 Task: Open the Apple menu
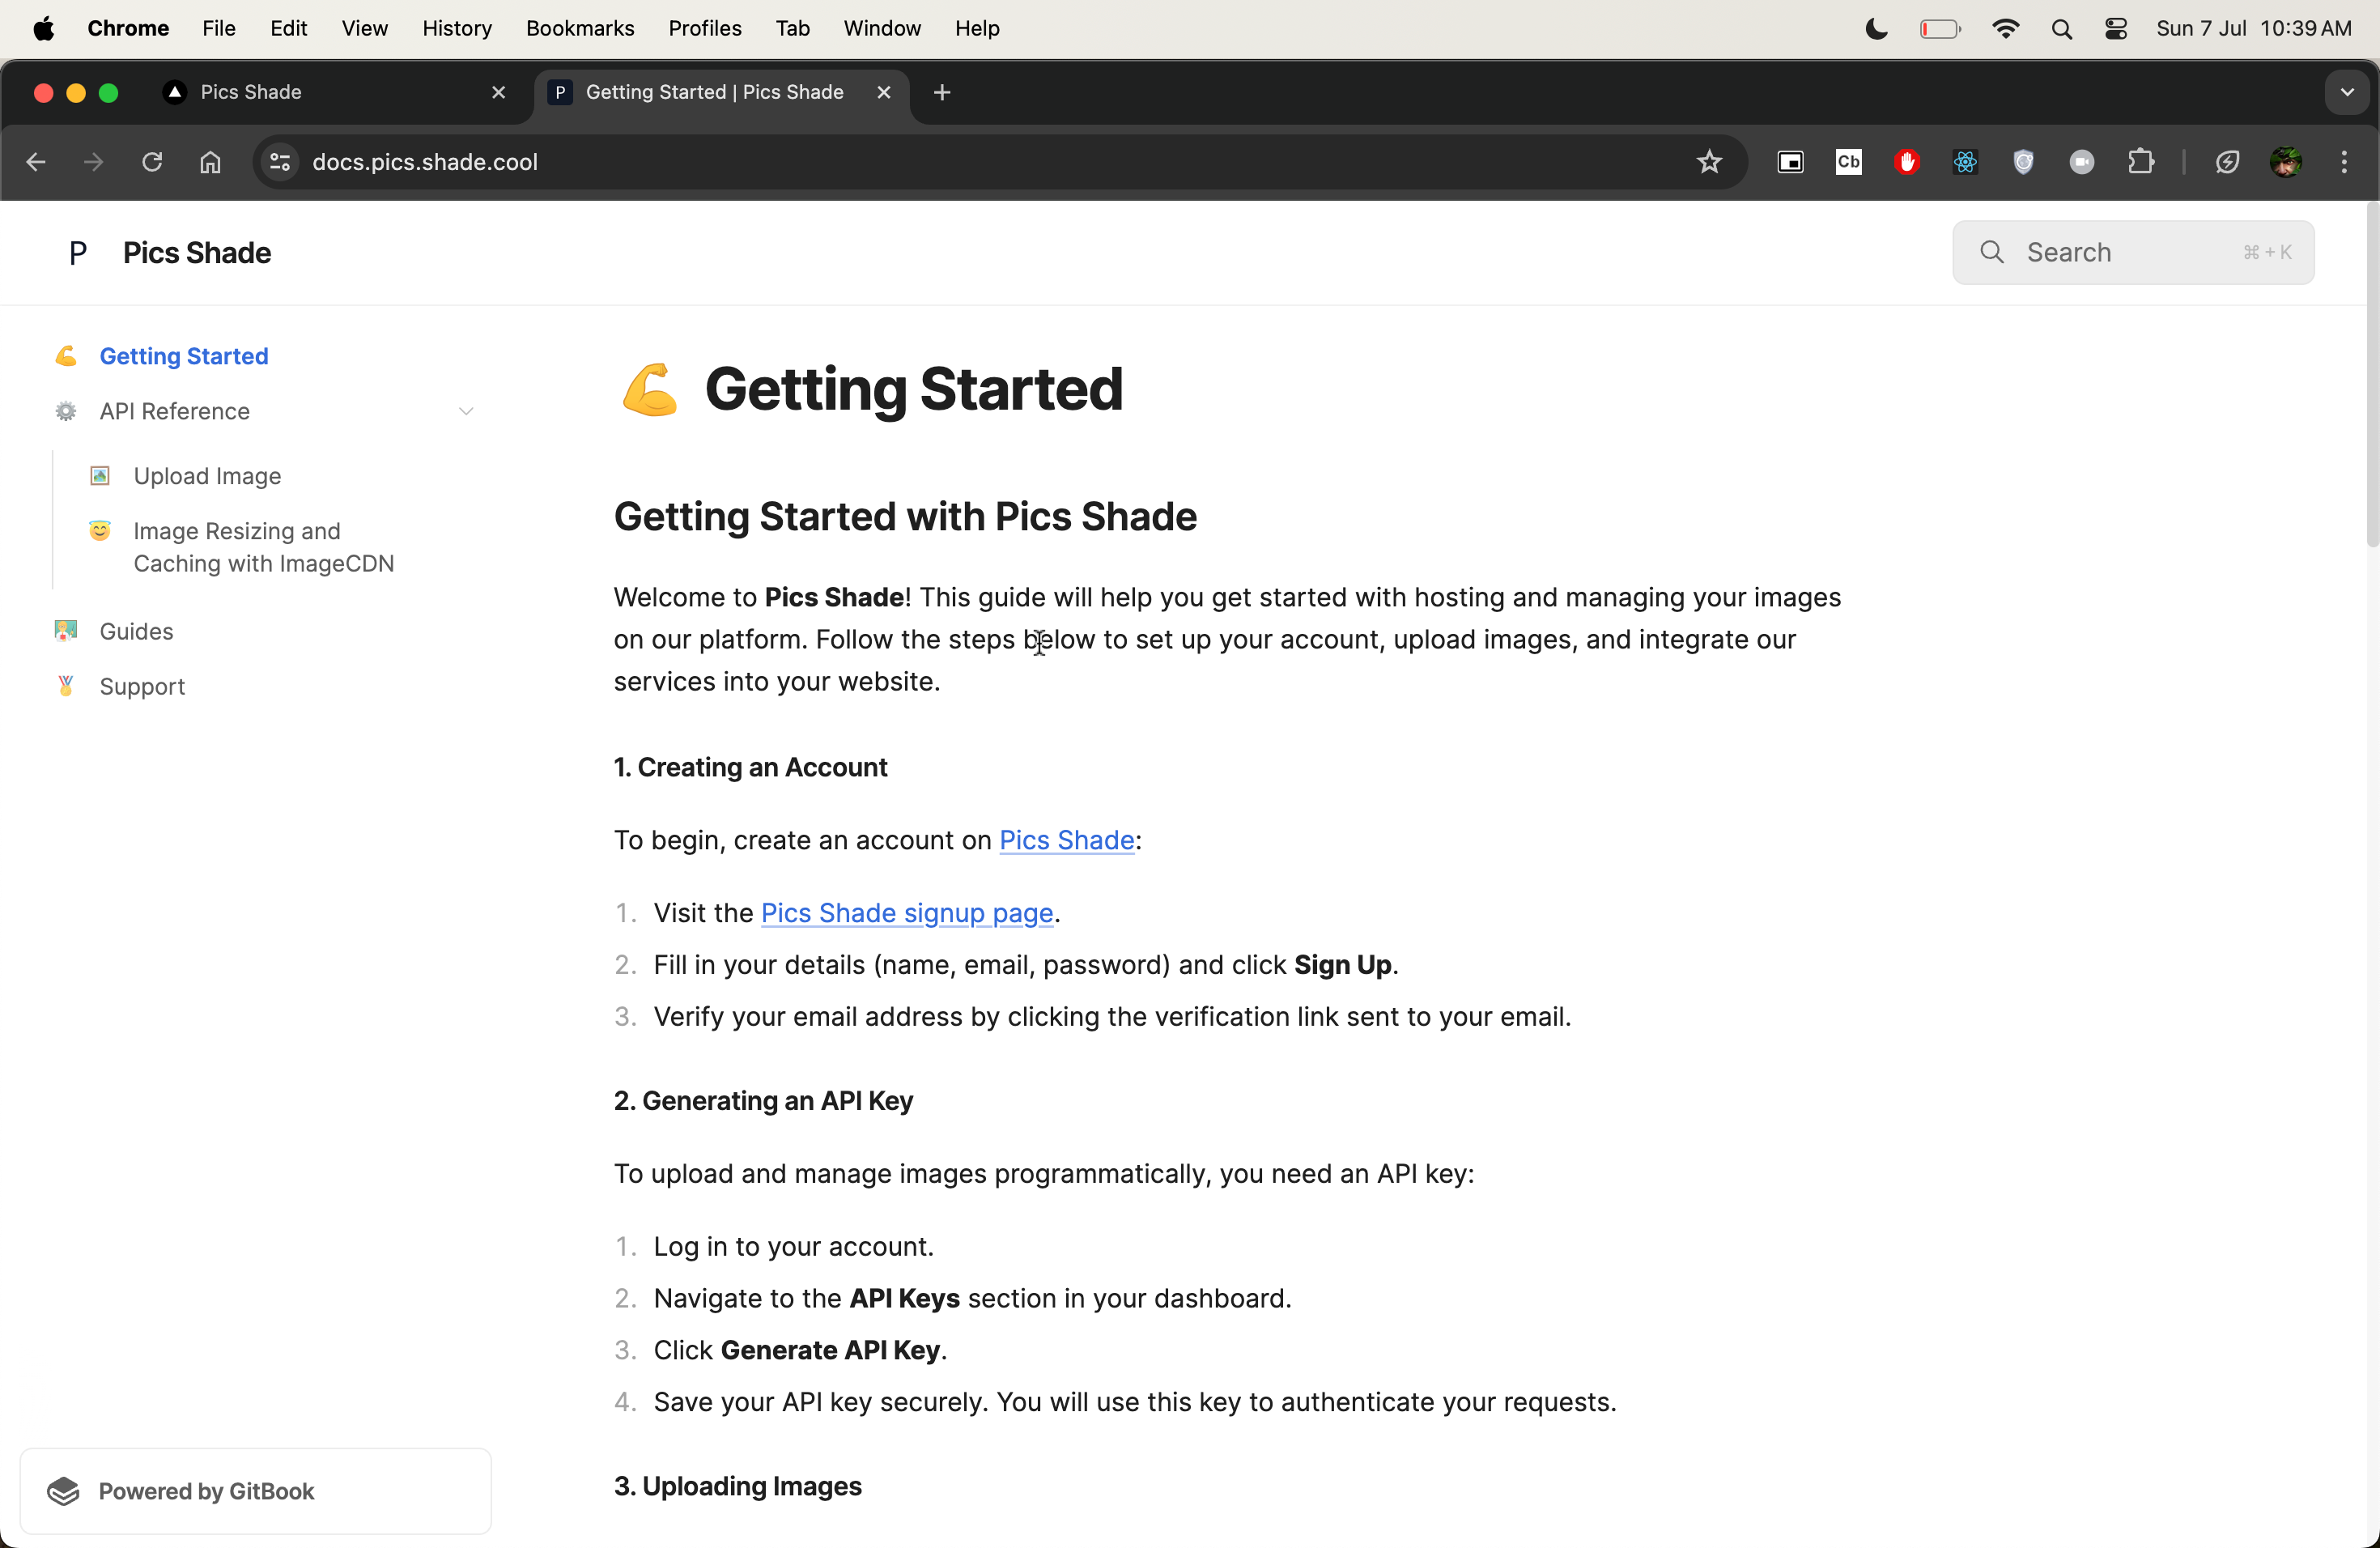(44, 29)
